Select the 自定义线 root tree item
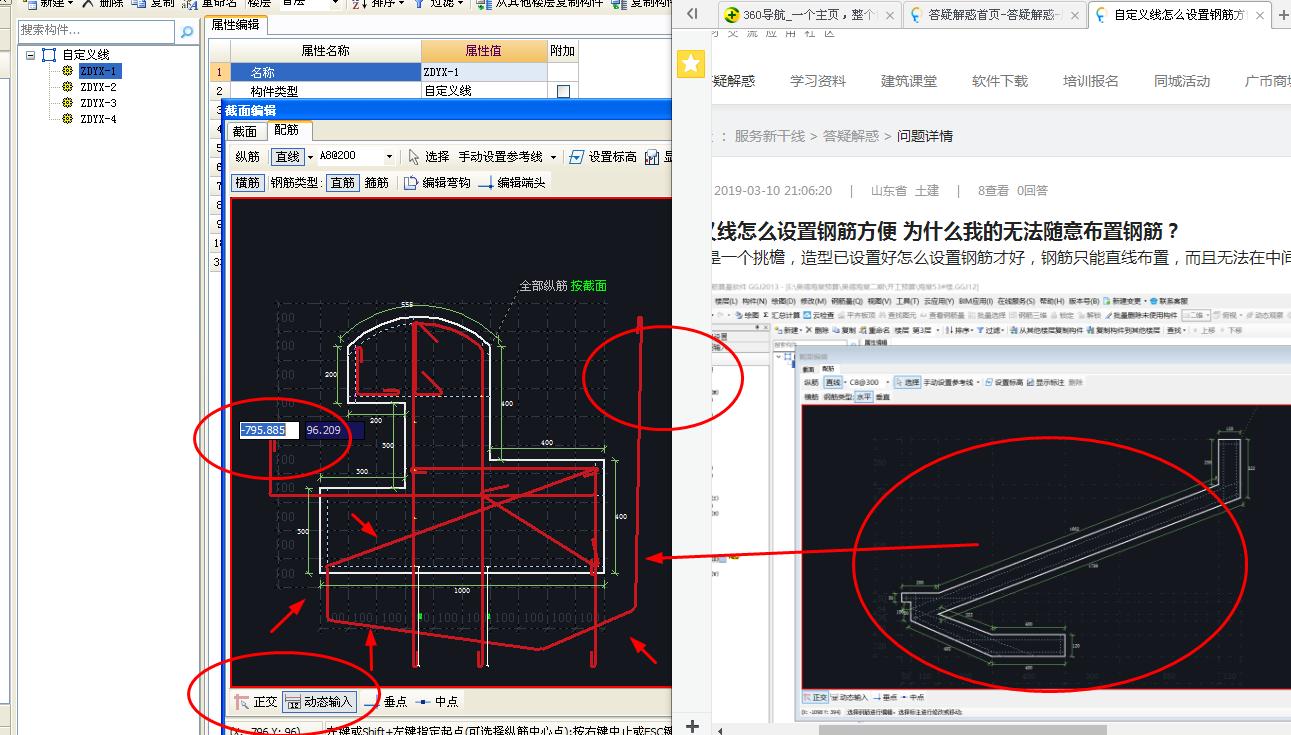Viewport: 1291px width, 735px height. (x=86, y=55)
